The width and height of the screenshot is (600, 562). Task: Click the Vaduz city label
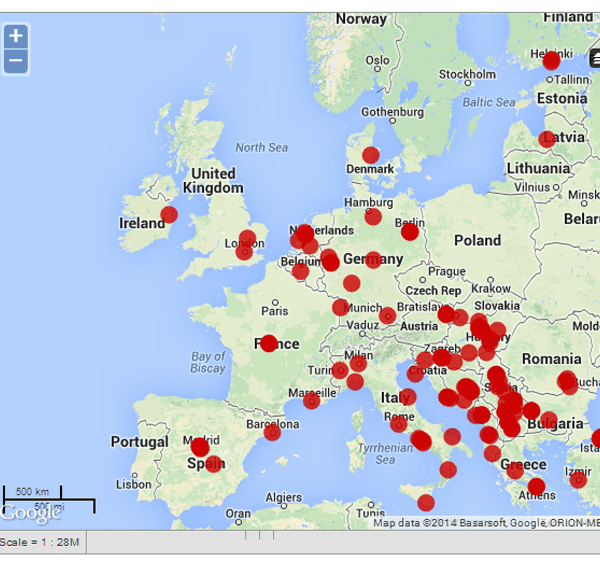tap(362, 325)
